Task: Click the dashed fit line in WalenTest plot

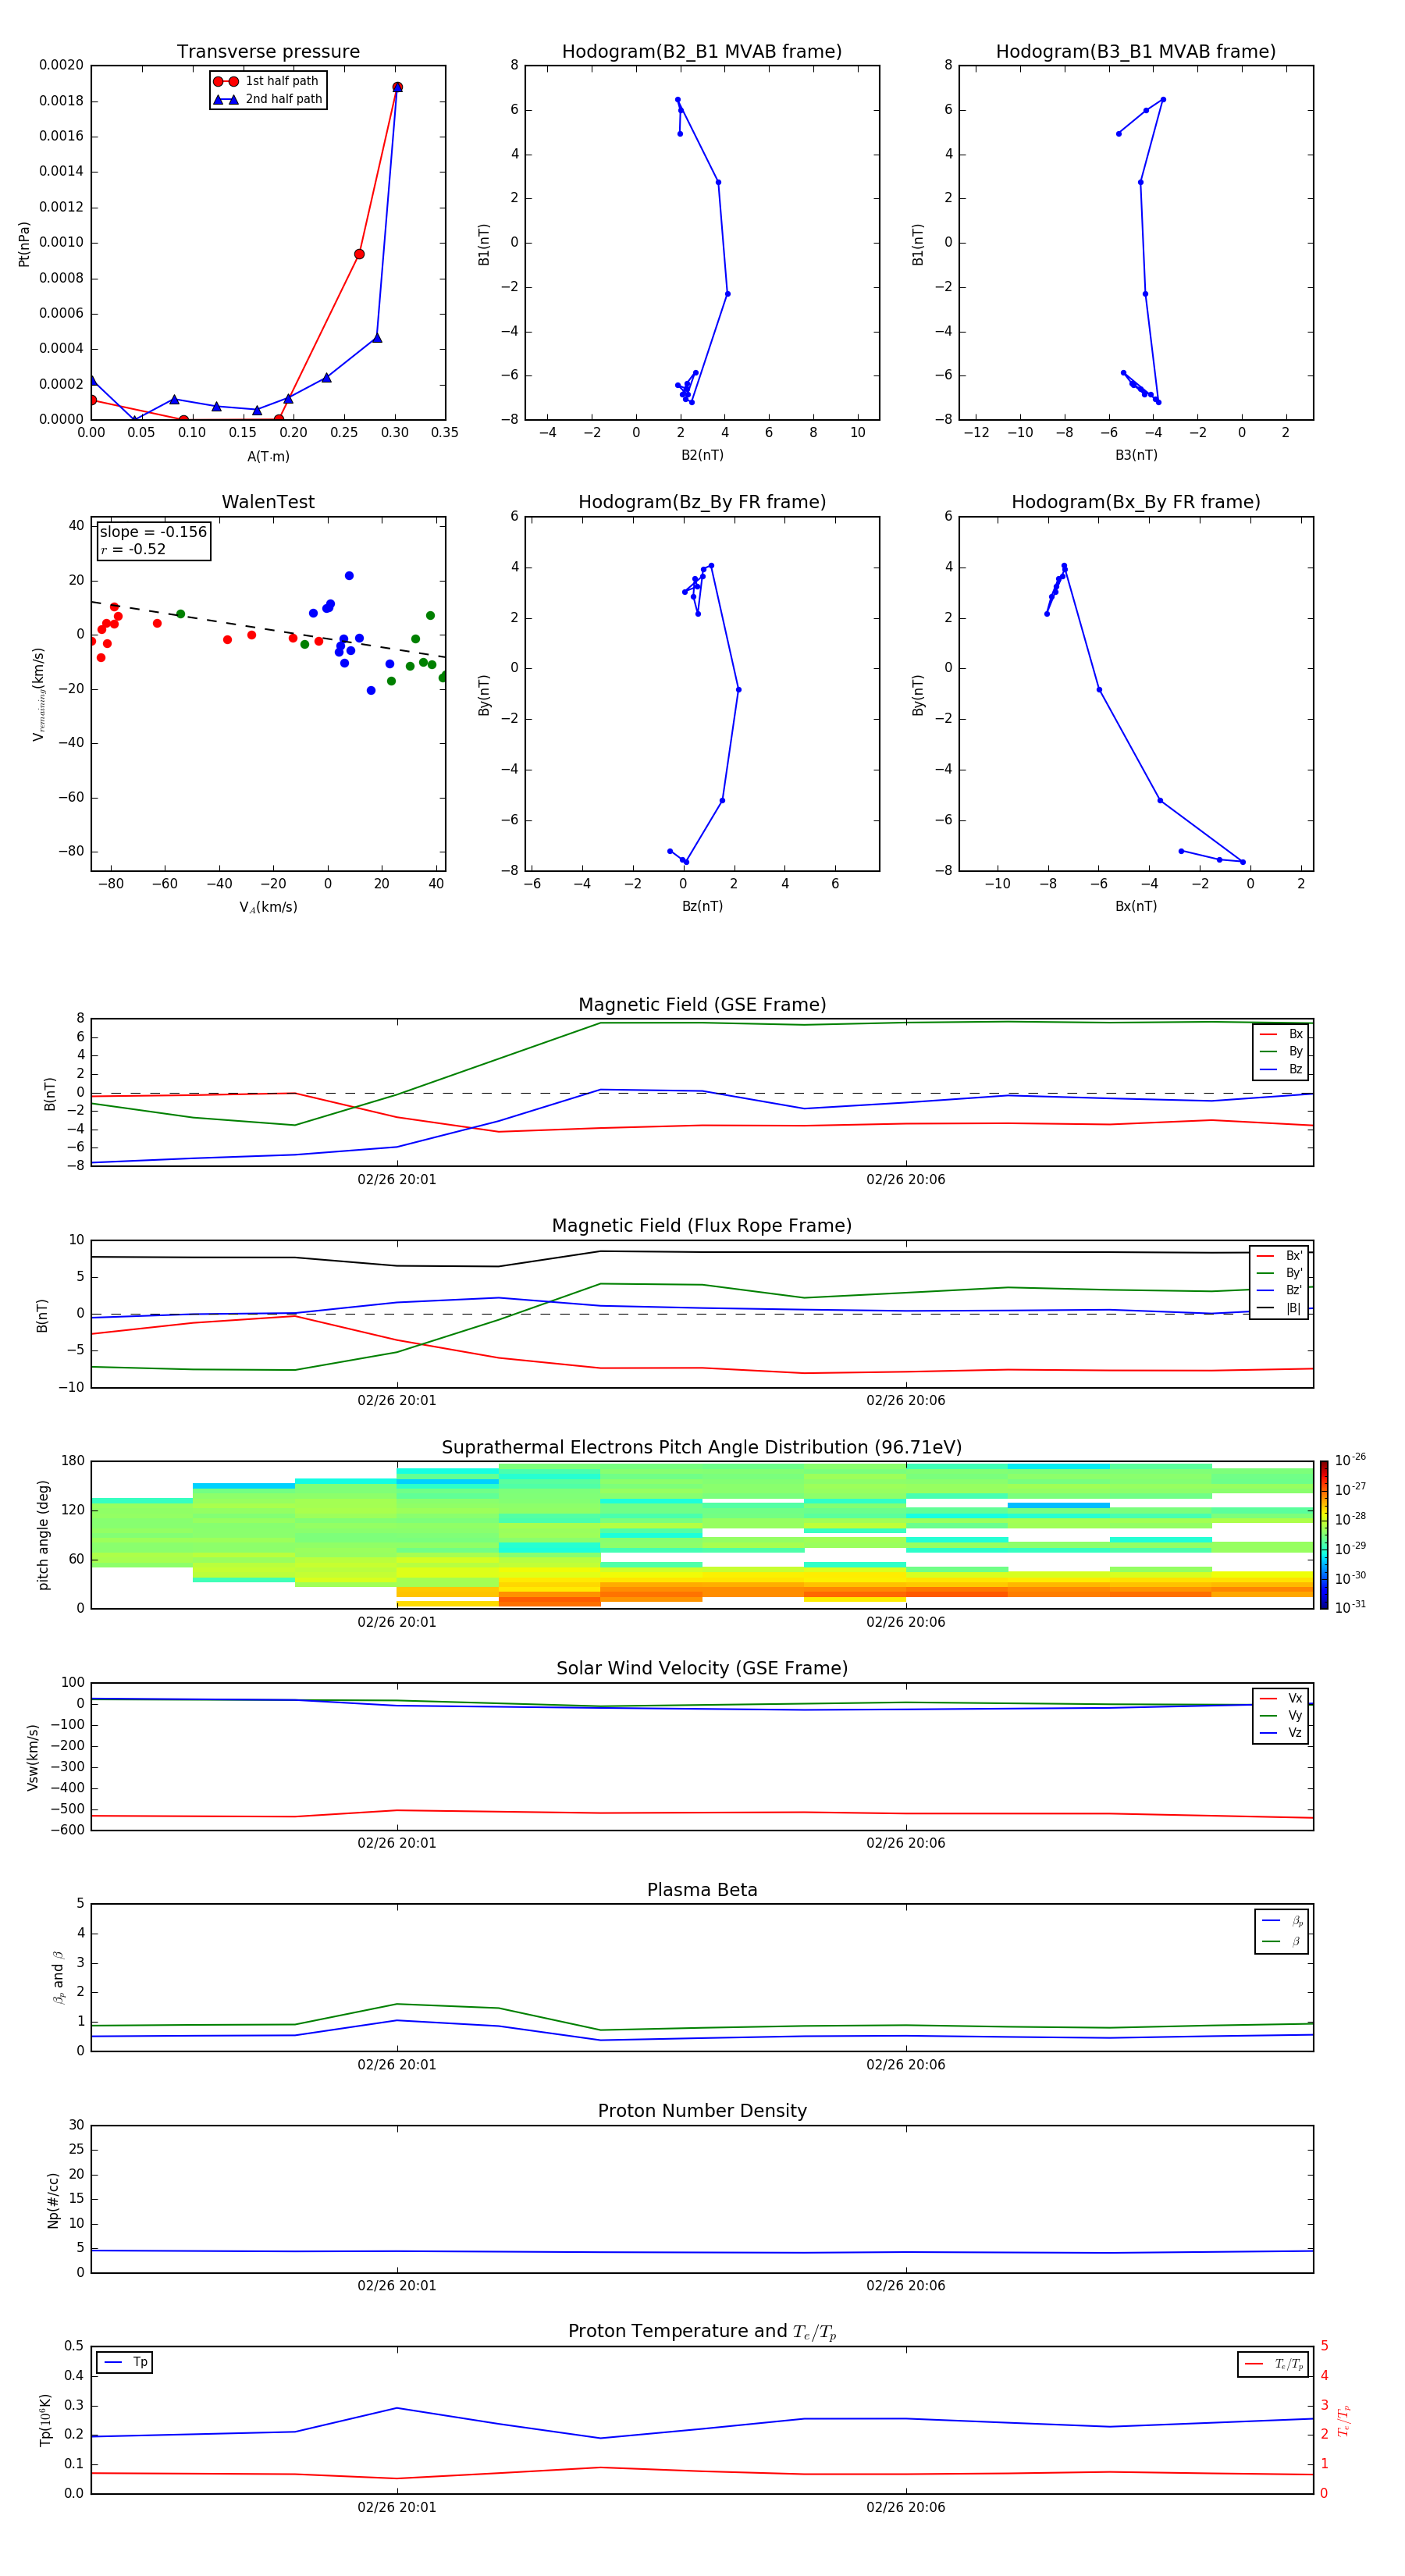Action: click(x=268, y=629)
